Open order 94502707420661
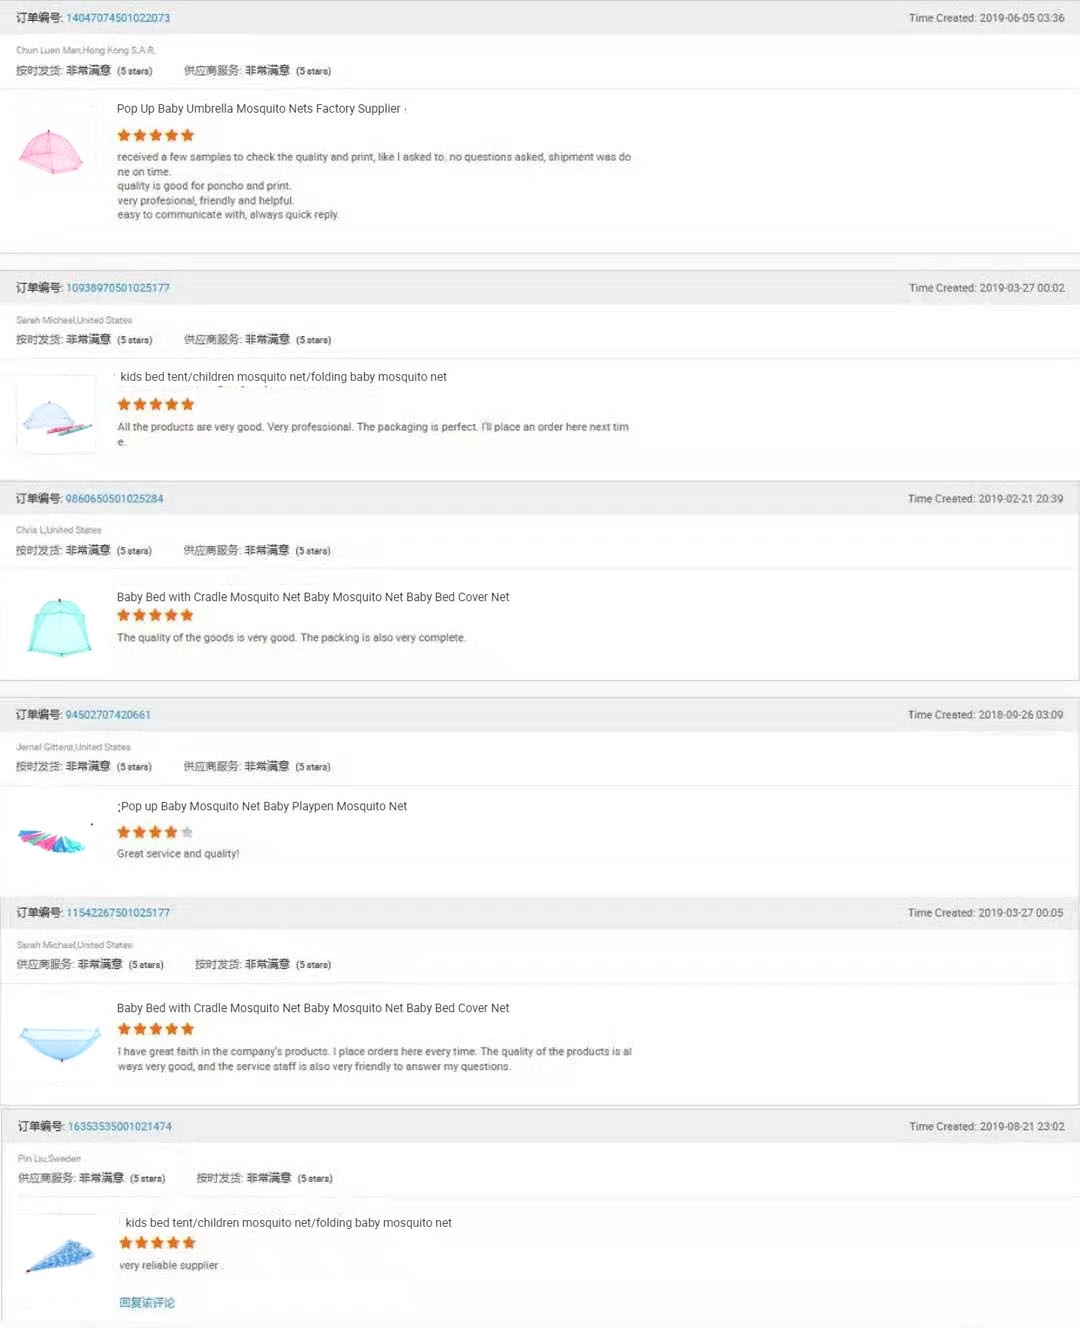Viewport: 1080px width, 1328px height. coord(108,714)
